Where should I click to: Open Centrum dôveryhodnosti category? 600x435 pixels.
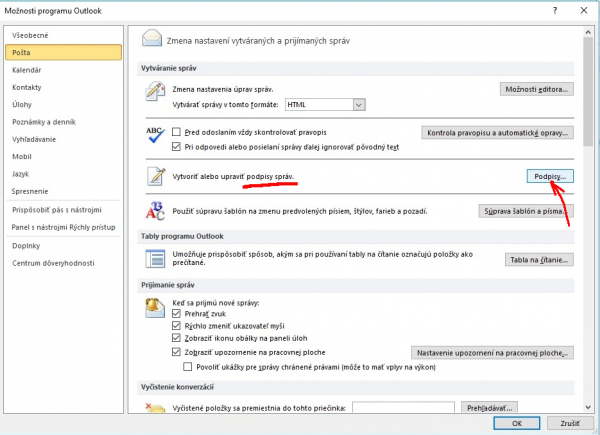[64, 263]
